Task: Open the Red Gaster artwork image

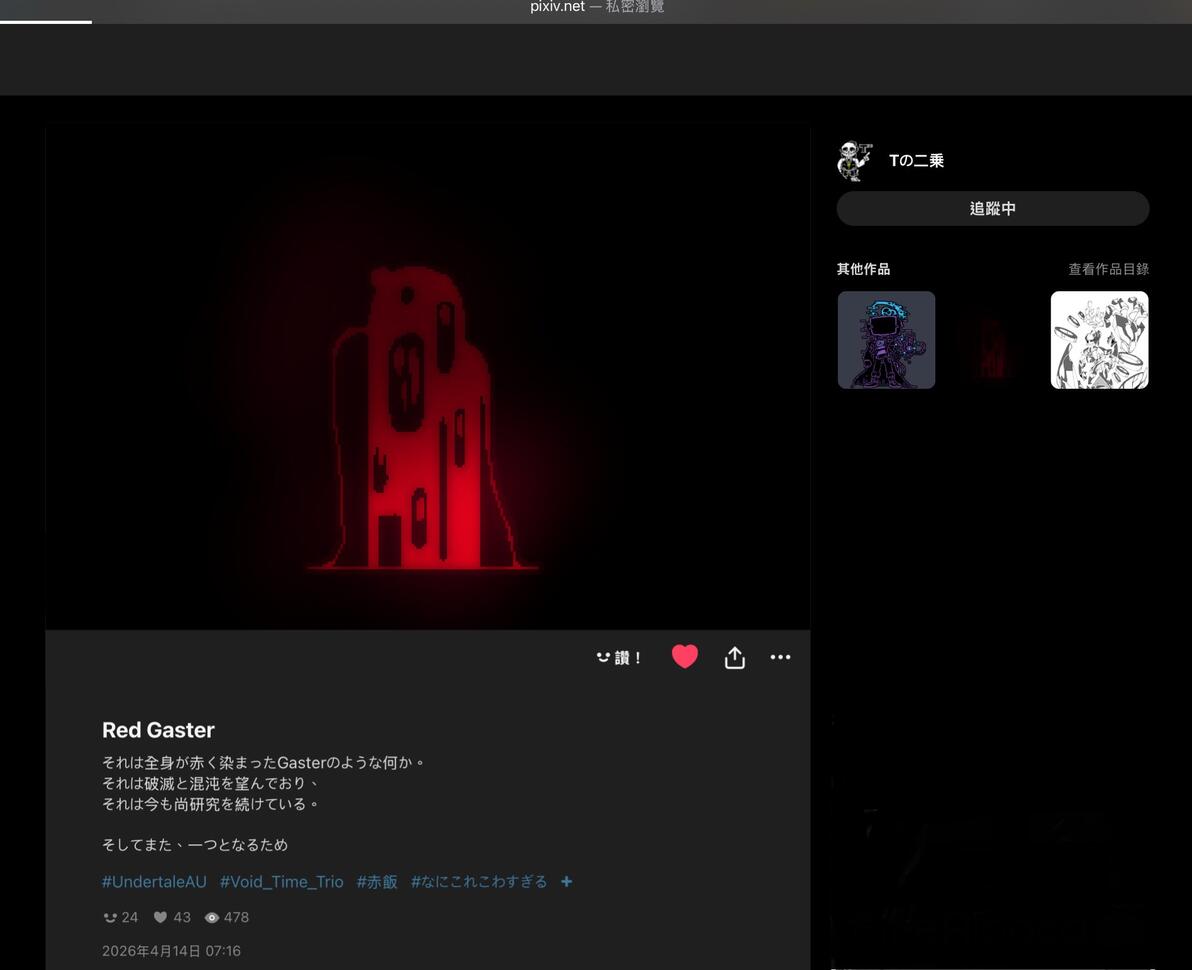Action: 427,378
